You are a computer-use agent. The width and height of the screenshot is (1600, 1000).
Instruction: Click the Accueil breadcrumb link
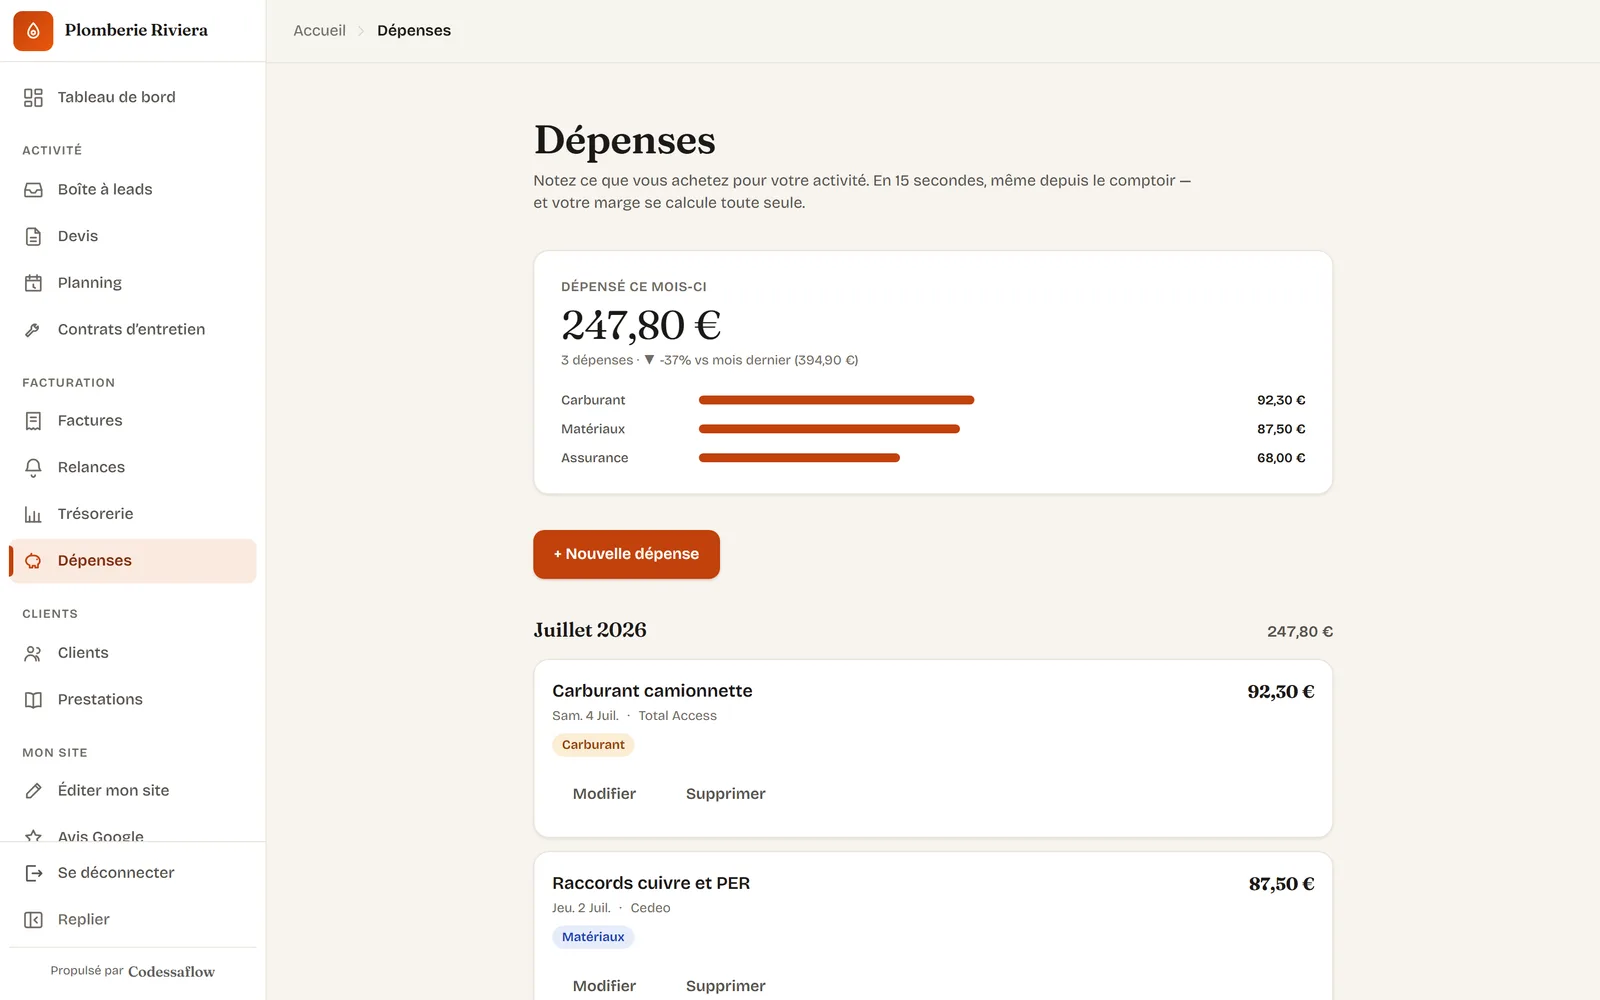pyautogui.click(x=319, y=31)
